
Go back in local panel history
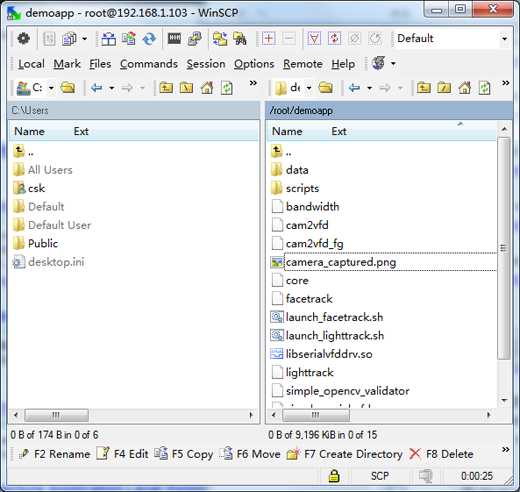[x=97, y=88]
